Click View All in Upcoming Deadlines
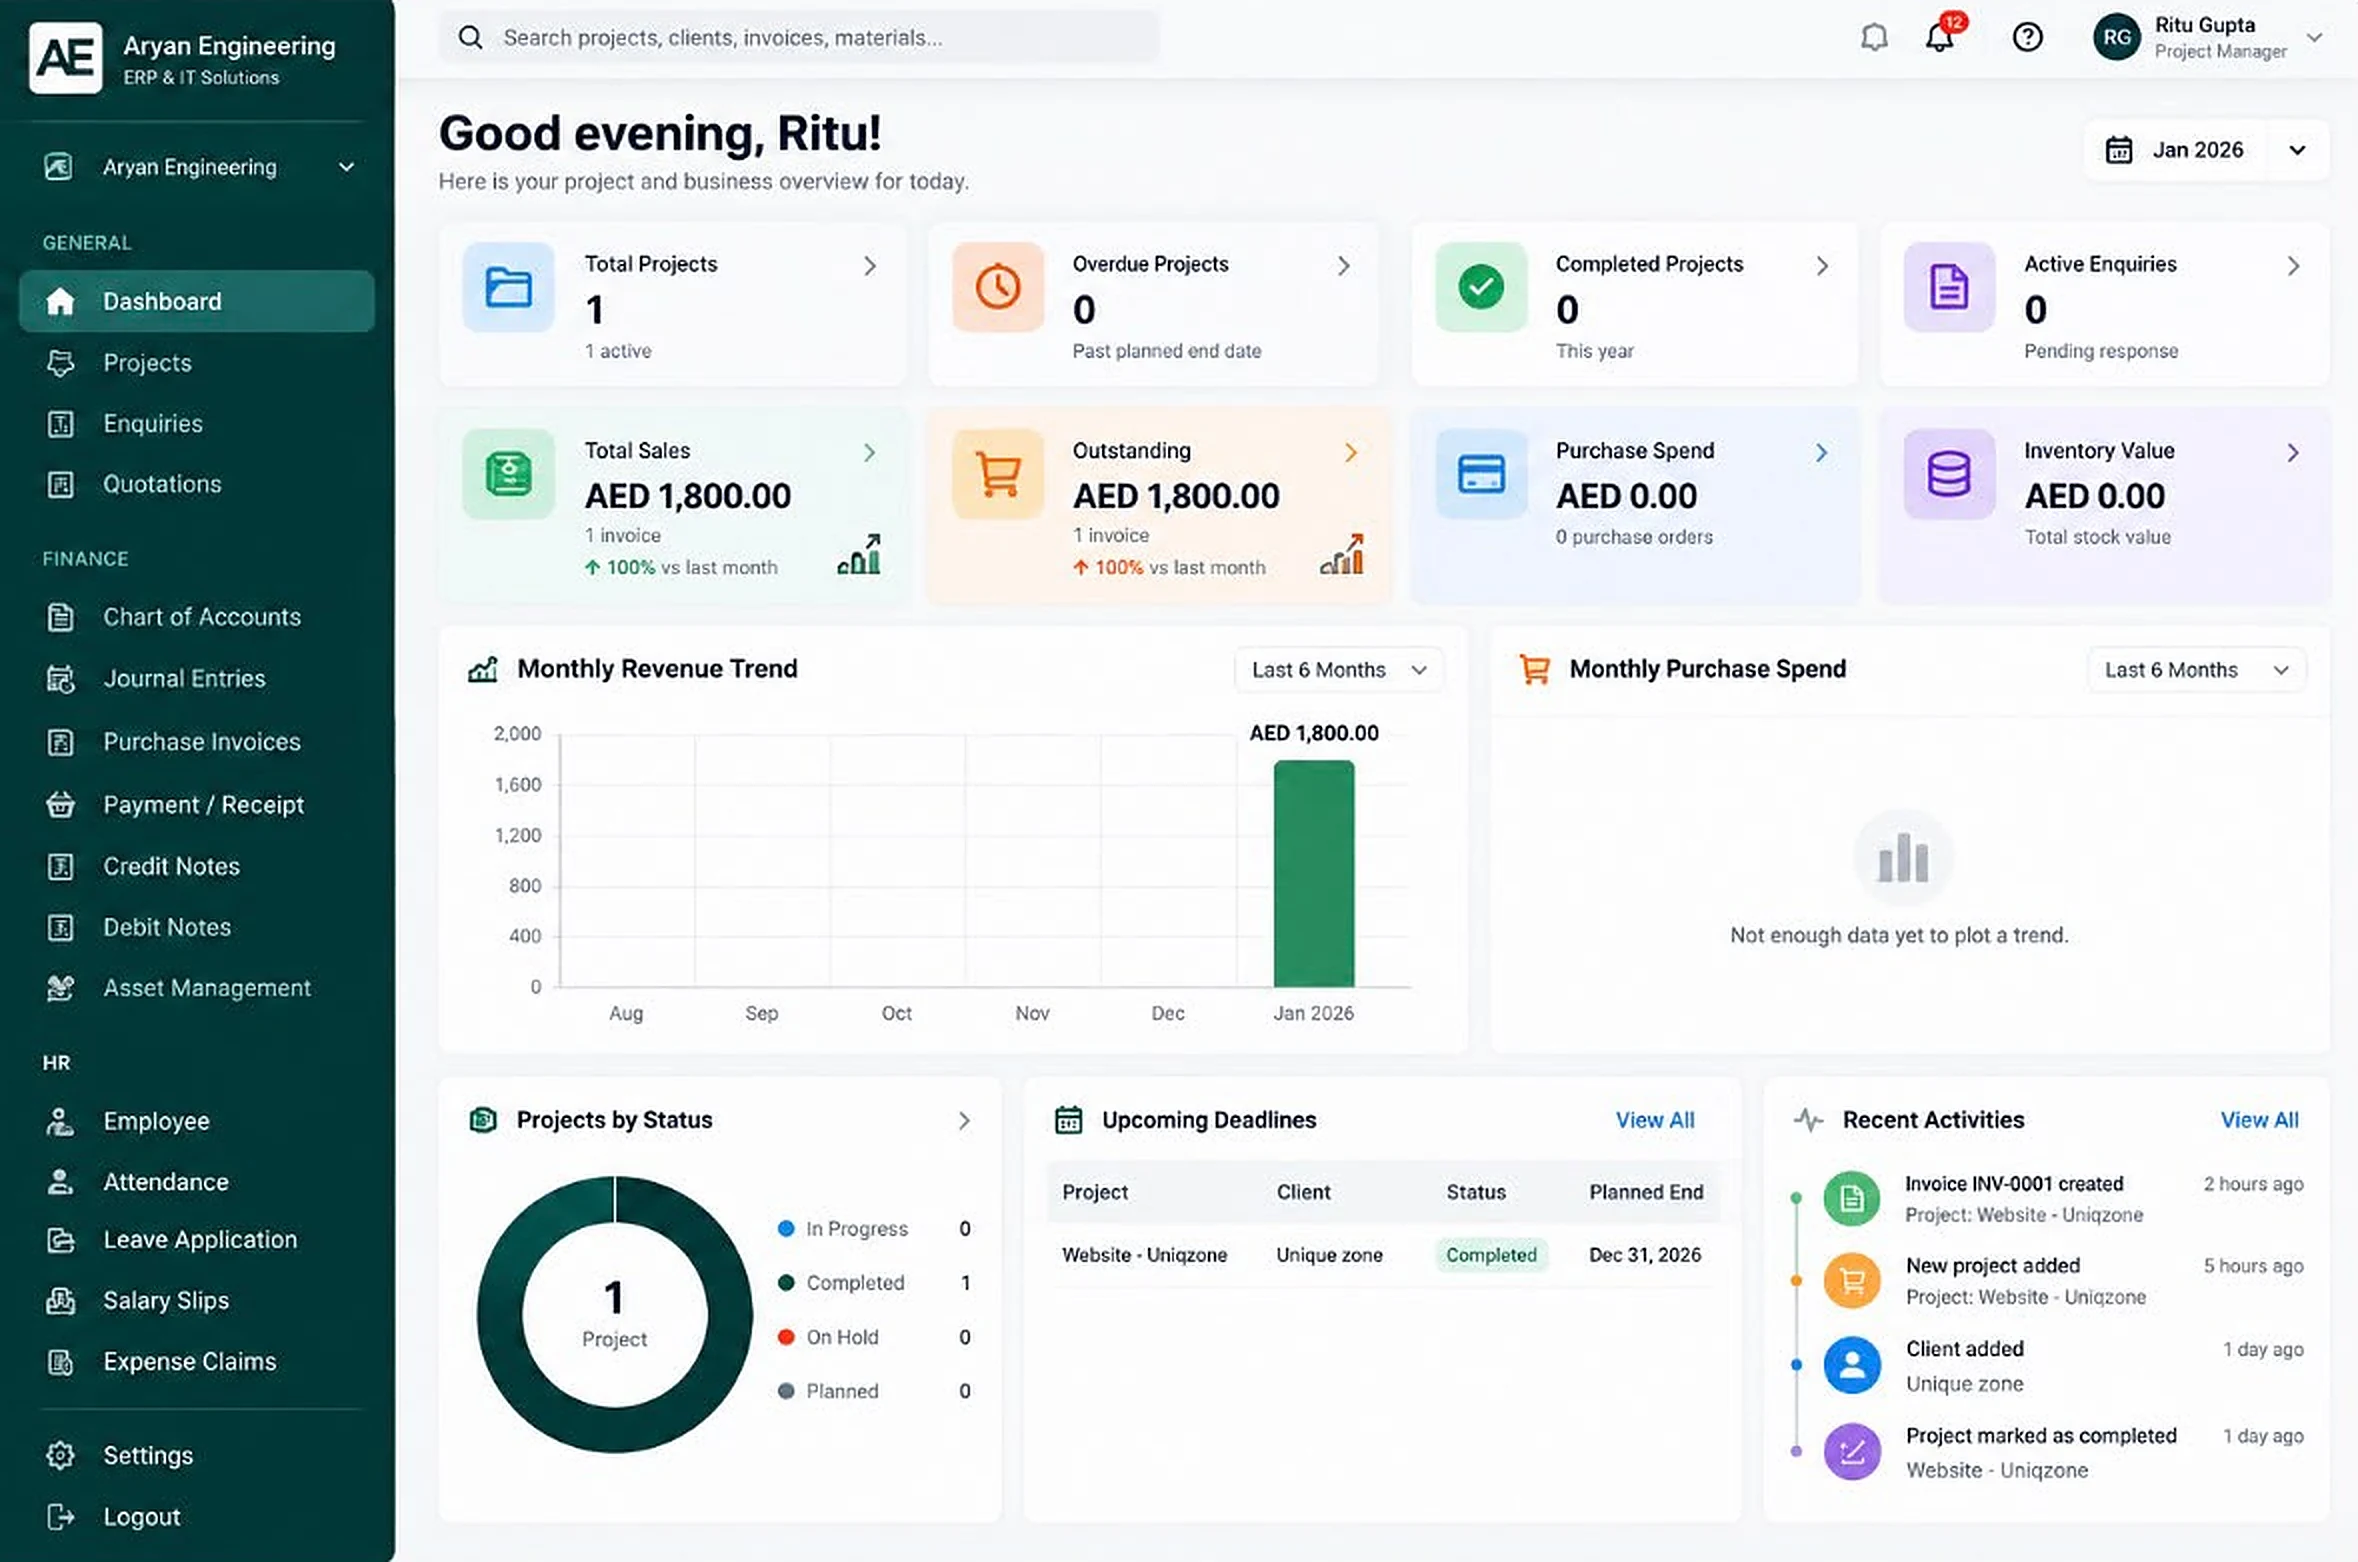The height and width of the screenshot is (1562, 2358). pyautogui.click(x=1655, y=1121)
